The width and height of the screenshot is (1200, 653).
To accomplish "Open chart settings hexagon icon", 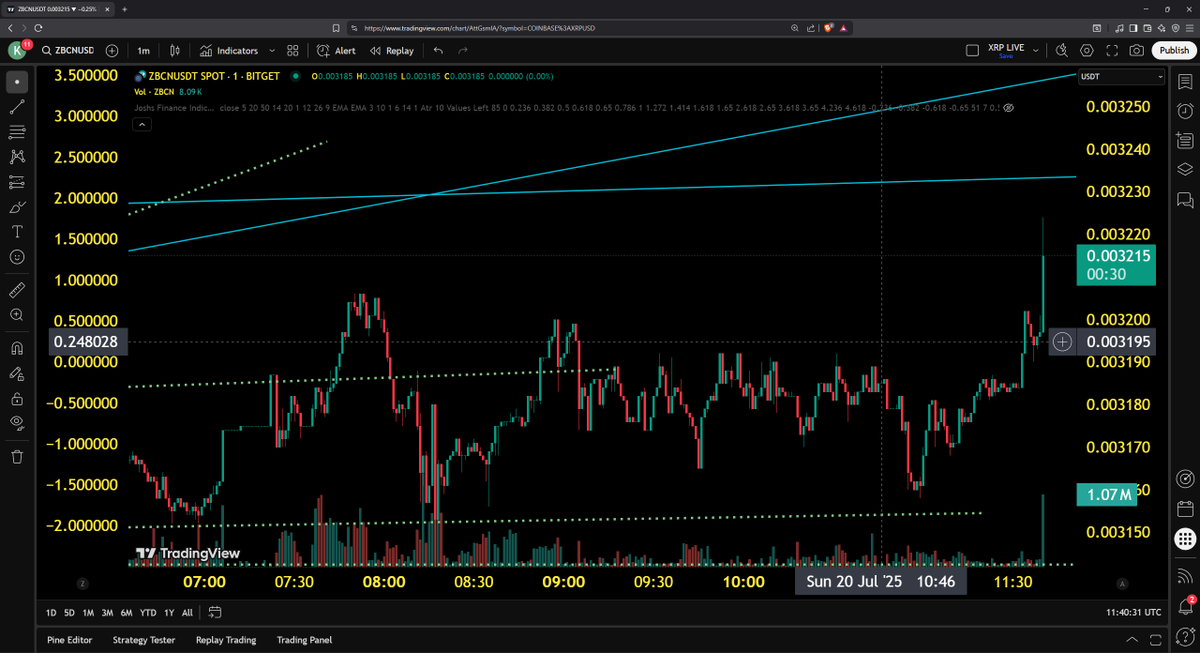I will pyautogui.click(x=1087, y=50).
